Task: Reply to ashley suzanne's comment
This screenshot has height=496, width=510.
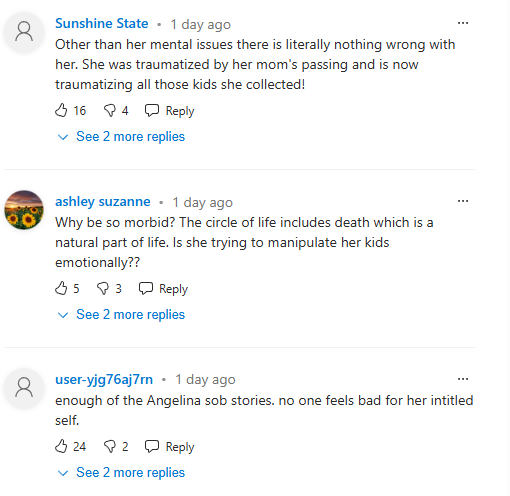Action: [x=163, y=289]
